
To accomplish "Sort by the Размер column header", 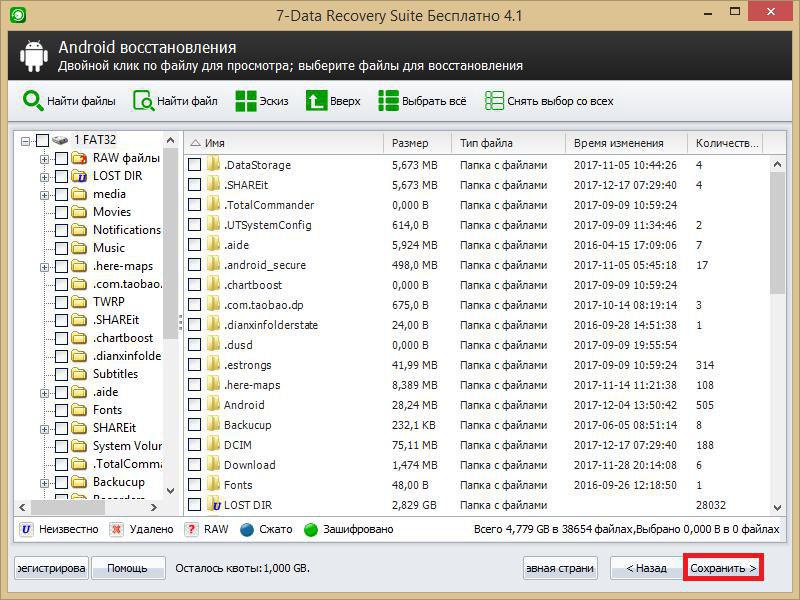I will coord(417,143).
